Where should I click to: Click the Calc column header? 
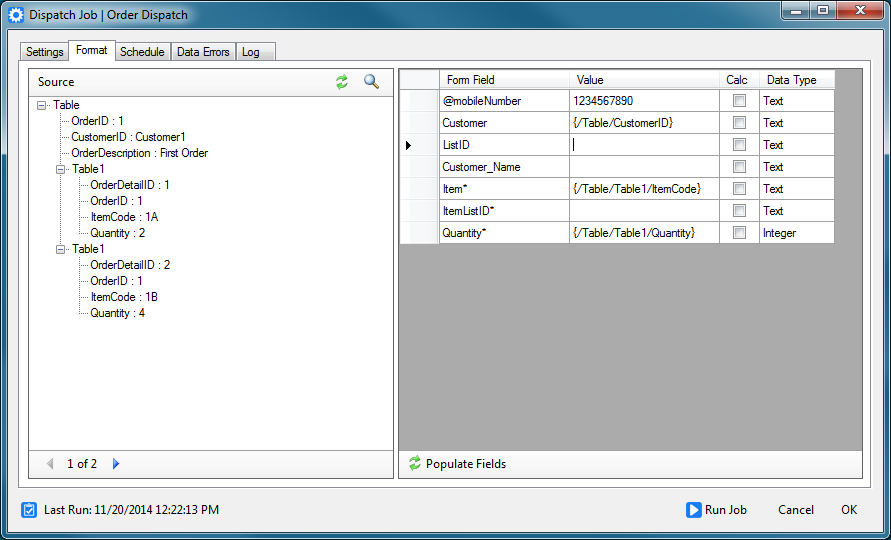739,80
